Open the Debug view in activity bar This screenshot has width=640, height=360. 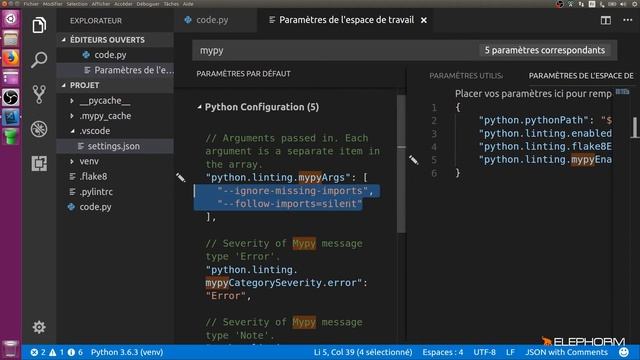pyautogui.click(x=39, y=129)
